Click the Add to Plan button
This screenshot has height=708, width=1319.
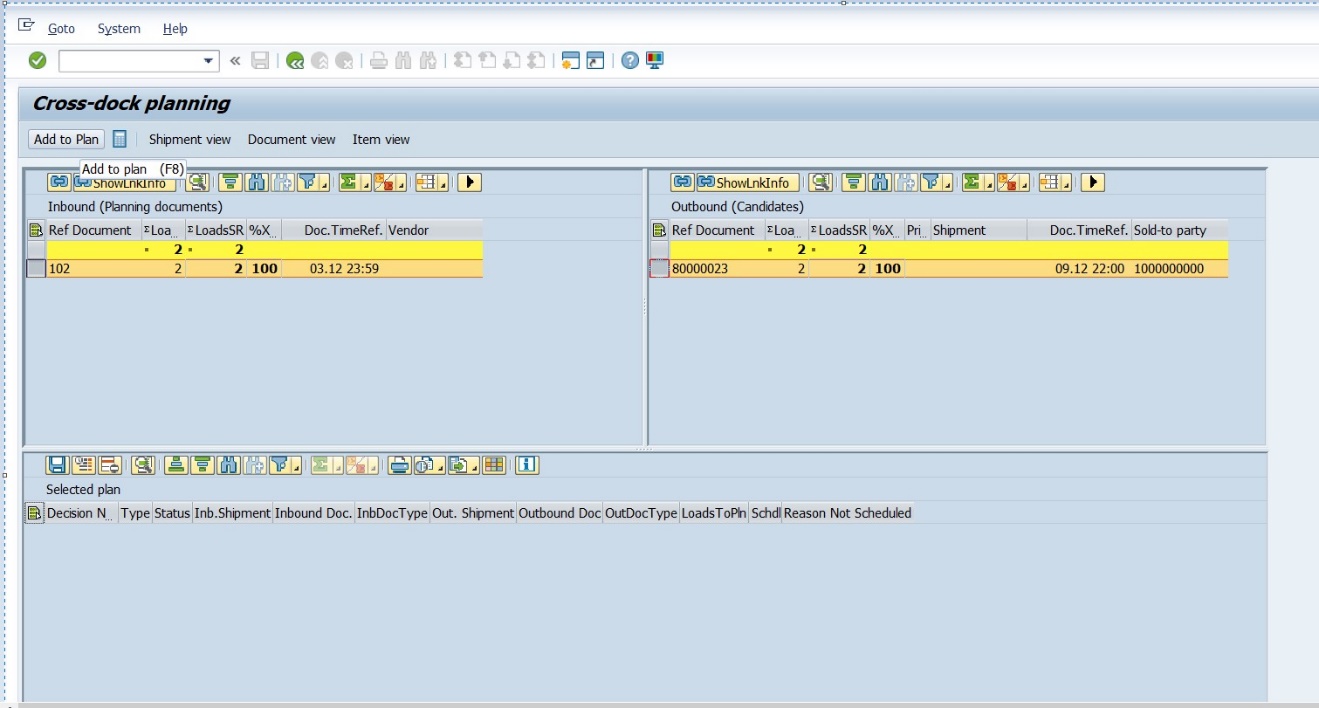click(66, 139)
